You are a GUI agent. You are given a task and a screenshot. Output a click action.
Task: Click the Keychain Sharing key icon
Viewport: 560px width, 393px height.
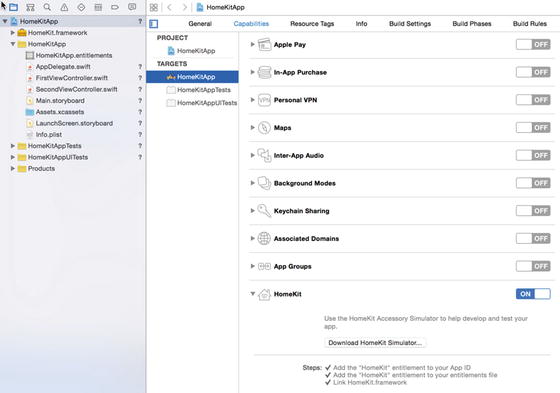click(264, 211)
